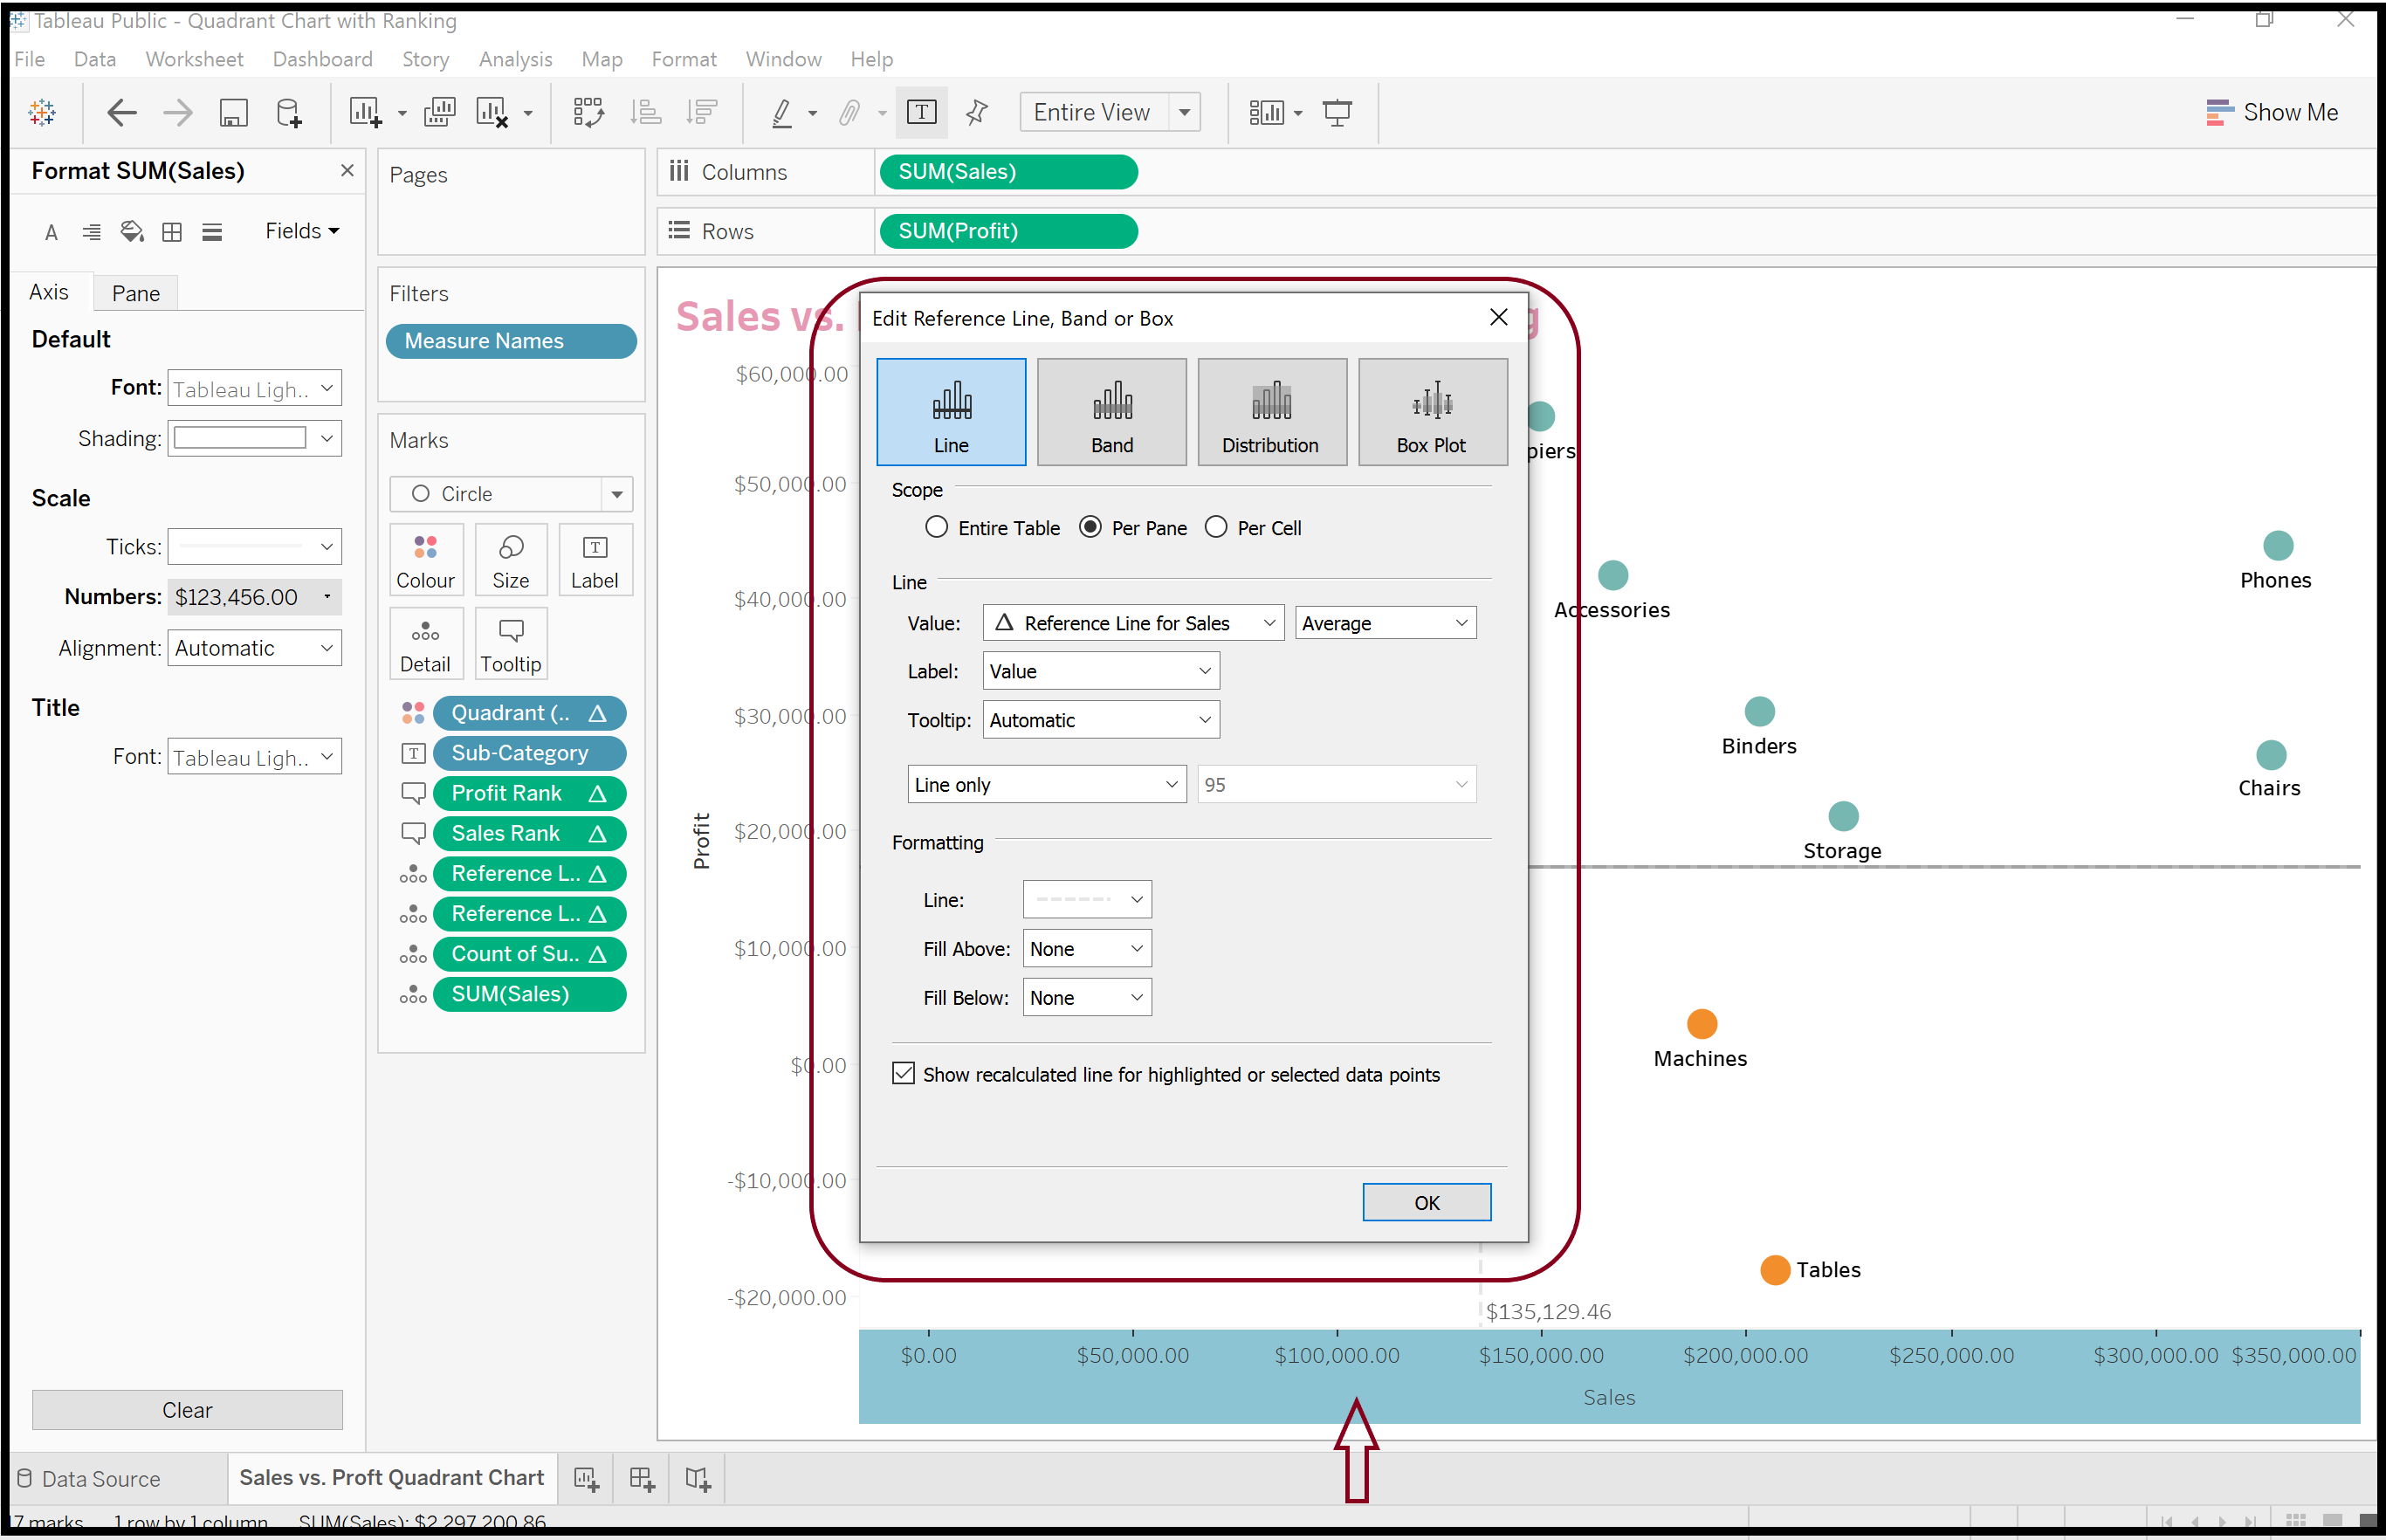
Task: Click the Sort descending toolbar icon
Action: tap(702, 113)
